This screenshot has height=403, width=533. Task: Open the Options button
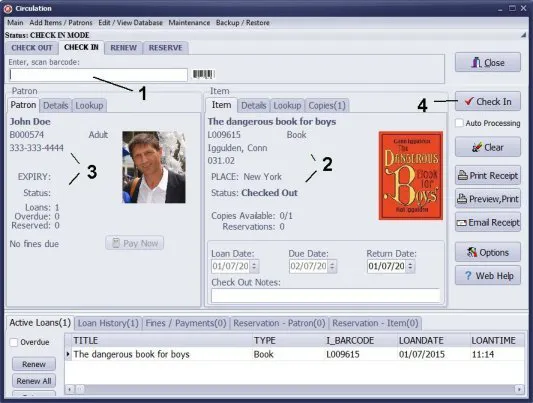[x=488, y=252]
